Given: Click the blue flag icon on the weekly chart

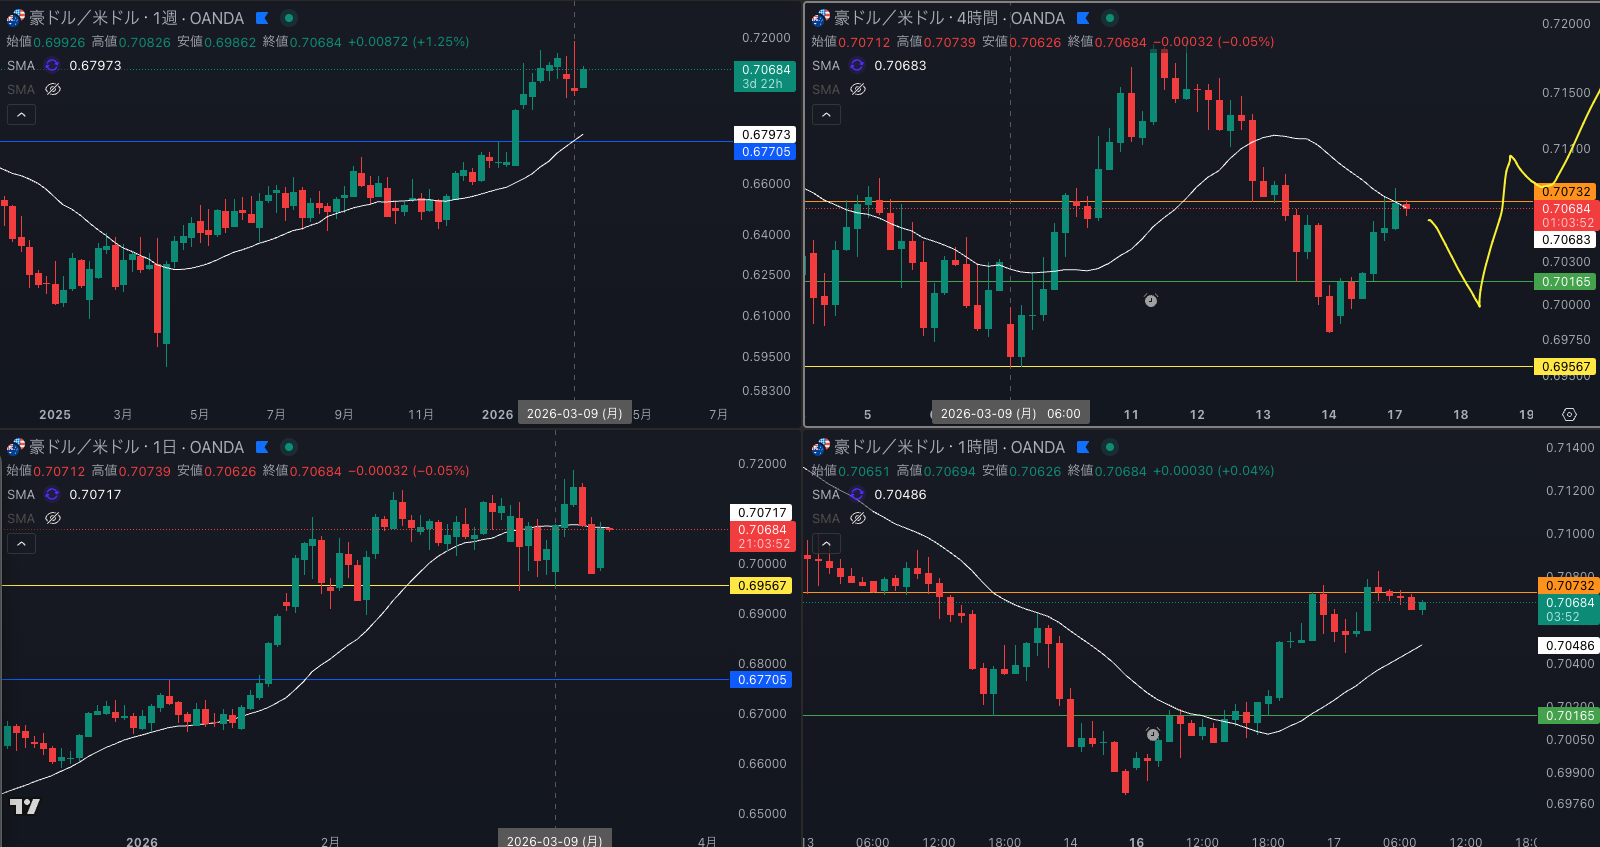Looking at the screenshot, I should pos(262,18).
